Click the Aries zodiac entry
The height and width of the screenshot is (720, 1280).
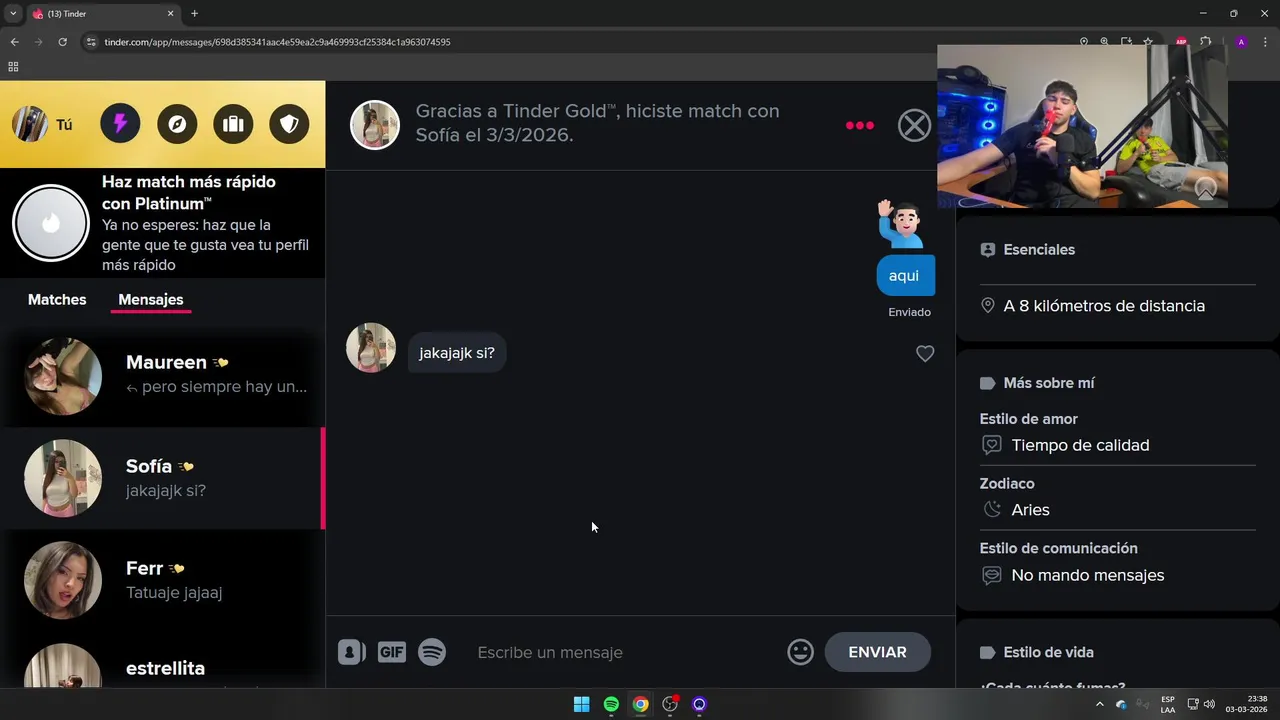click(x=1030, y=510)
